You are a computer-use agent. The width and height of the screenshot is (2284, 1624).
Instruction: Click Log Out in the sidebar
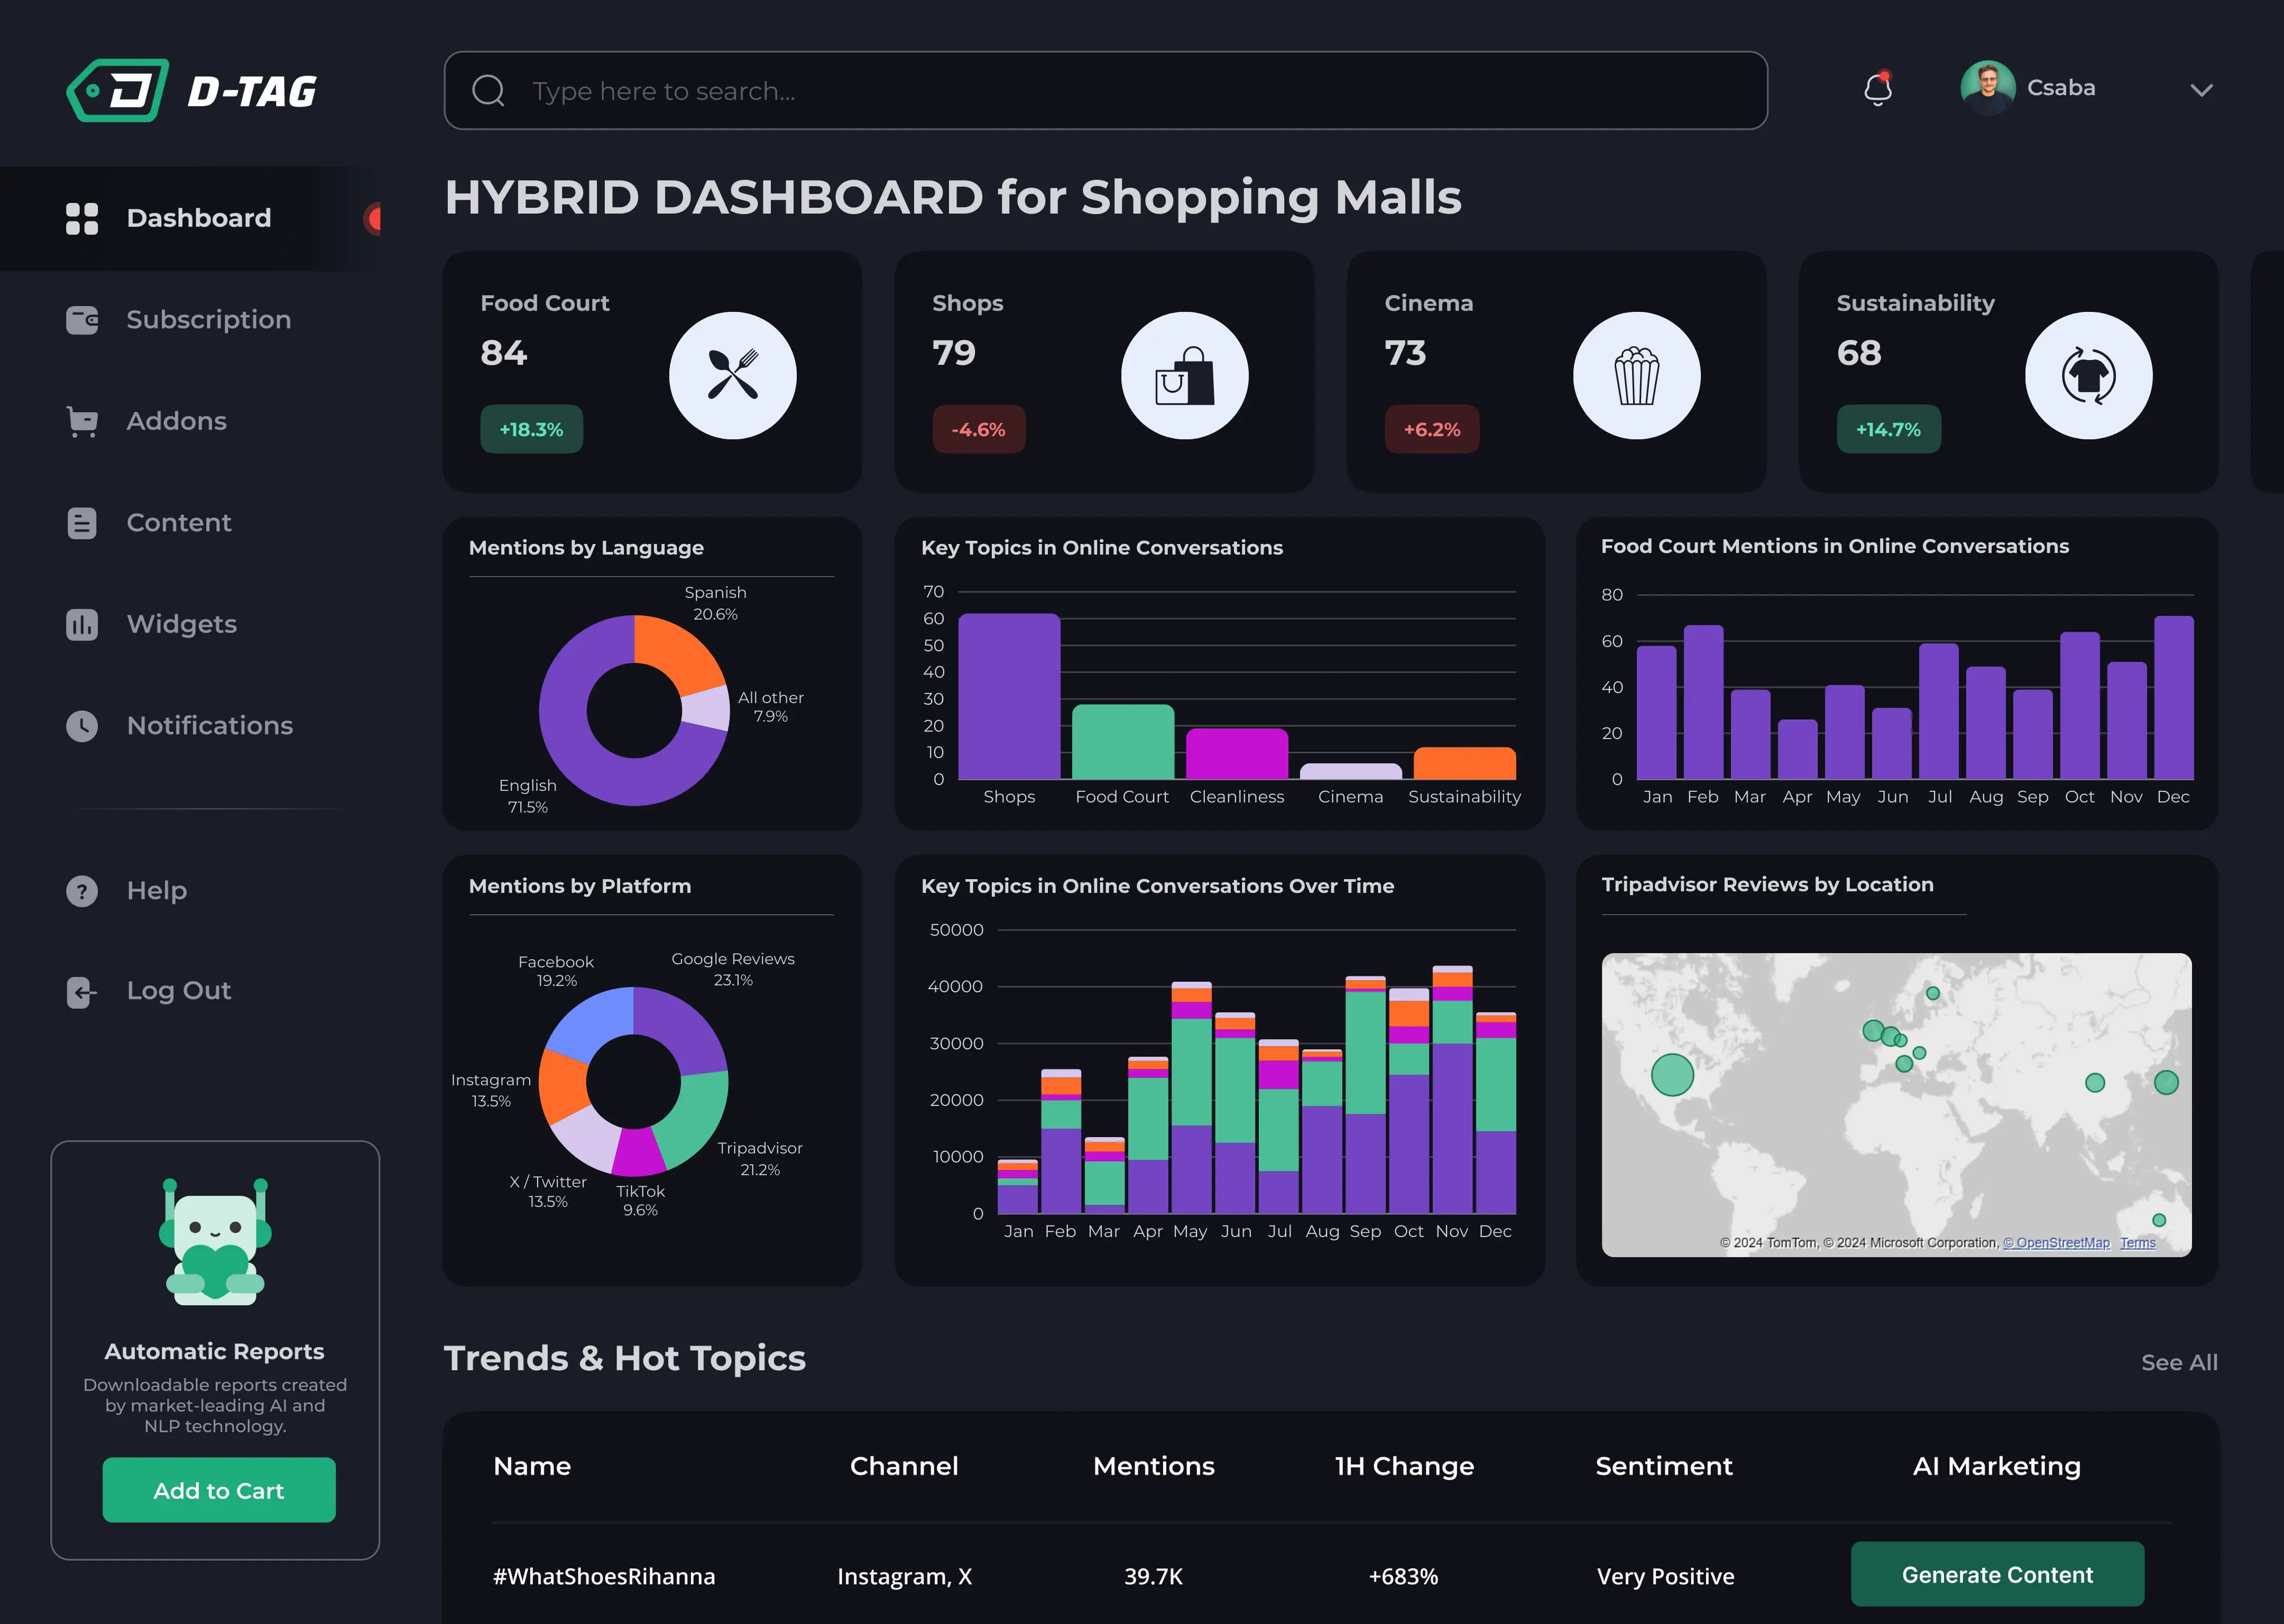click(x=178, y=991)
